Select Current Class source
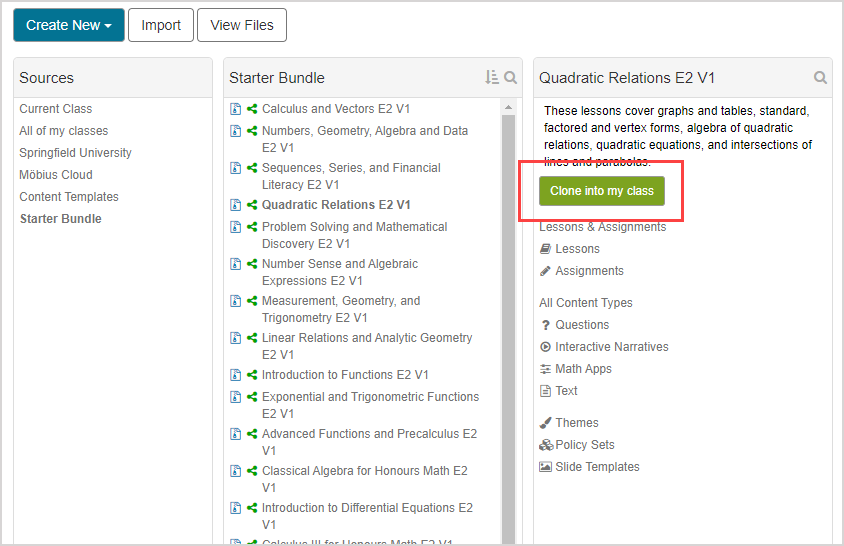Image resolution: width=844 pixels, height=546 pixels. pyautogui.click(x=56, y=109)
